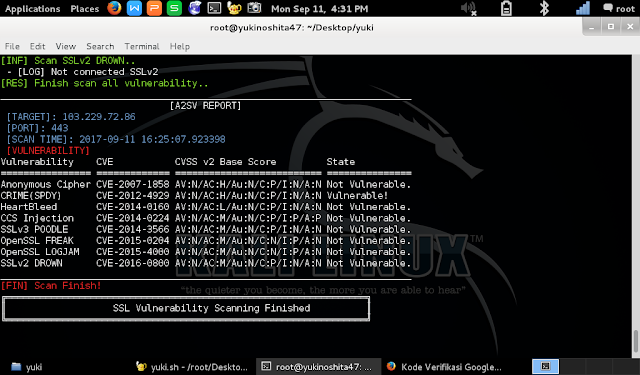Click CVE-2016-0800 in the report
This screenshot has width=640, height=375.
tap(133, 263)
